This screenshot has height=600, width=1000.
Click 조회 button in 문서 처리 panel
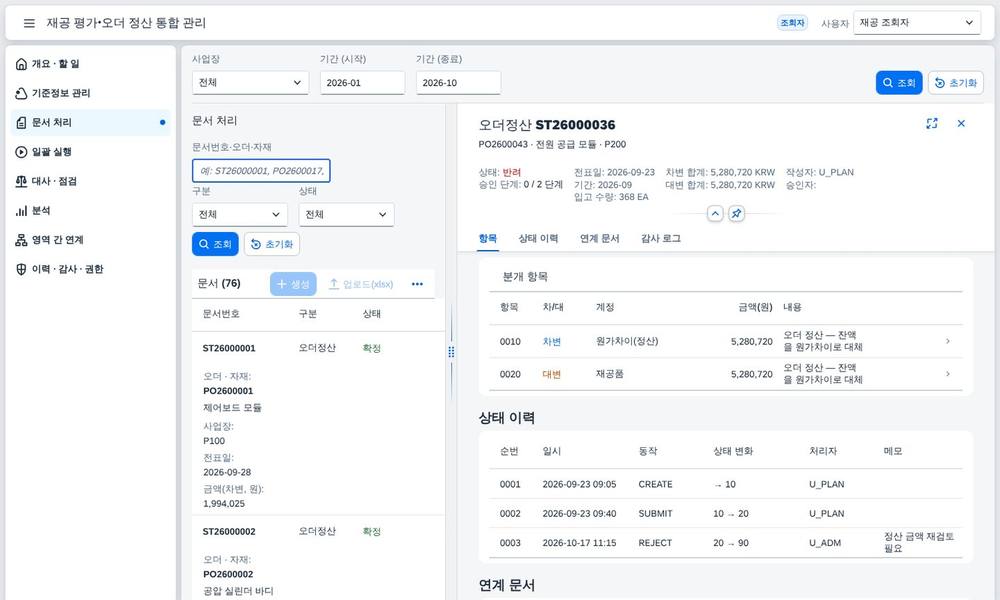pyautogui.click(x=215, y=244)
